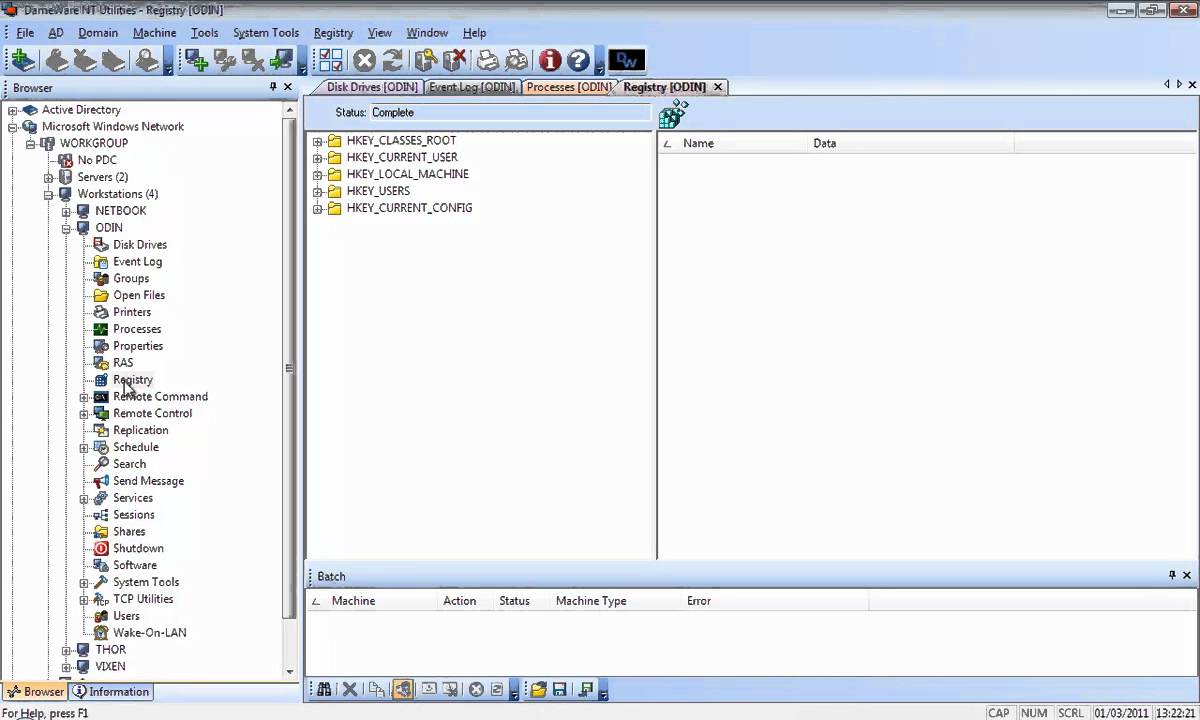Image resolution: width=1200 pixels, height=720 pixels.
Task: Click the add machine icon with green plus
Action: [x=196, y=61]
